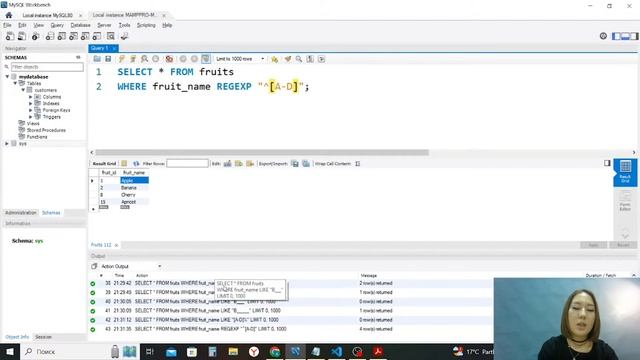Image resolution: width=640 pixels, height=360 pixels.
Task: Create new stored procedure icon in toolbar
Action: point(85,36)
